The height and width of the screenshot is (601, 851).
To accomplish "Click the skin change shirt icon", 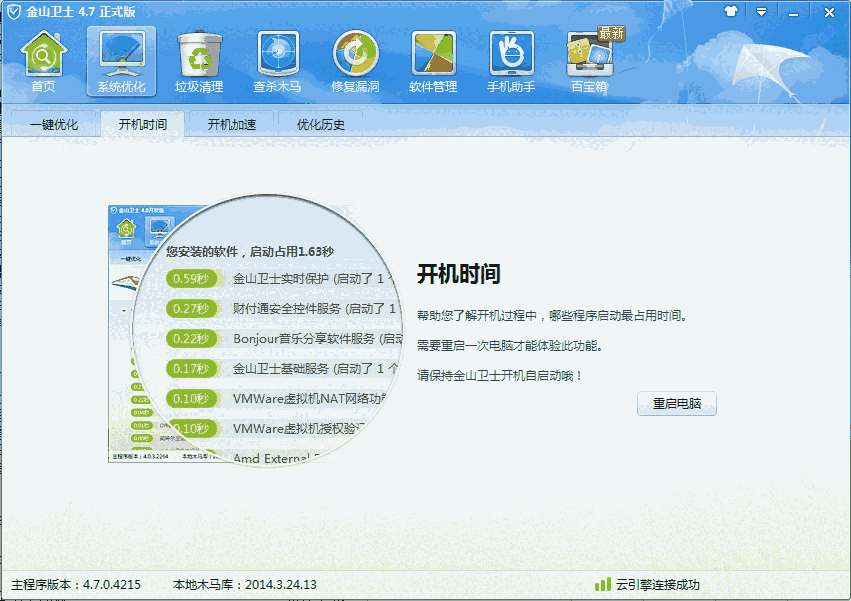I will tap(731, 11).
